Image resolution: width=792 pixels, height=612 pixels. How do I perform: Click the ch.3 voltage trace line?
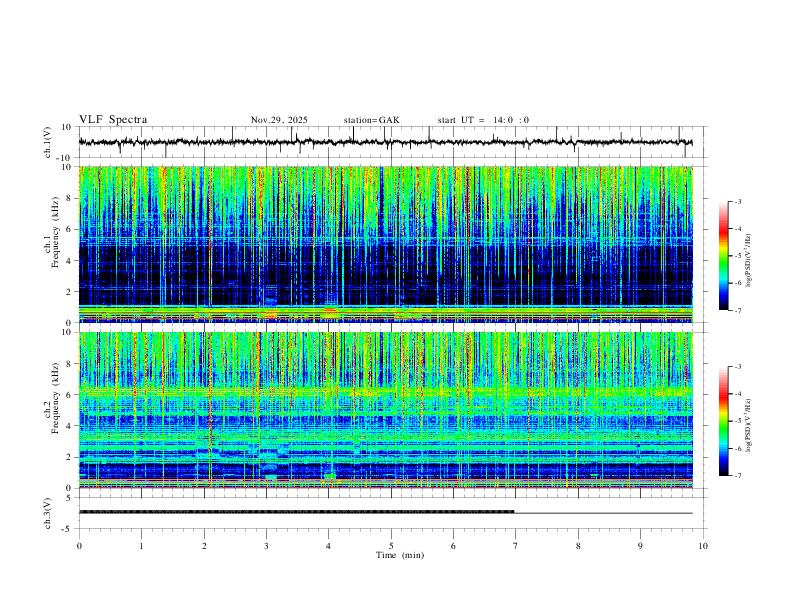point(385,512)
